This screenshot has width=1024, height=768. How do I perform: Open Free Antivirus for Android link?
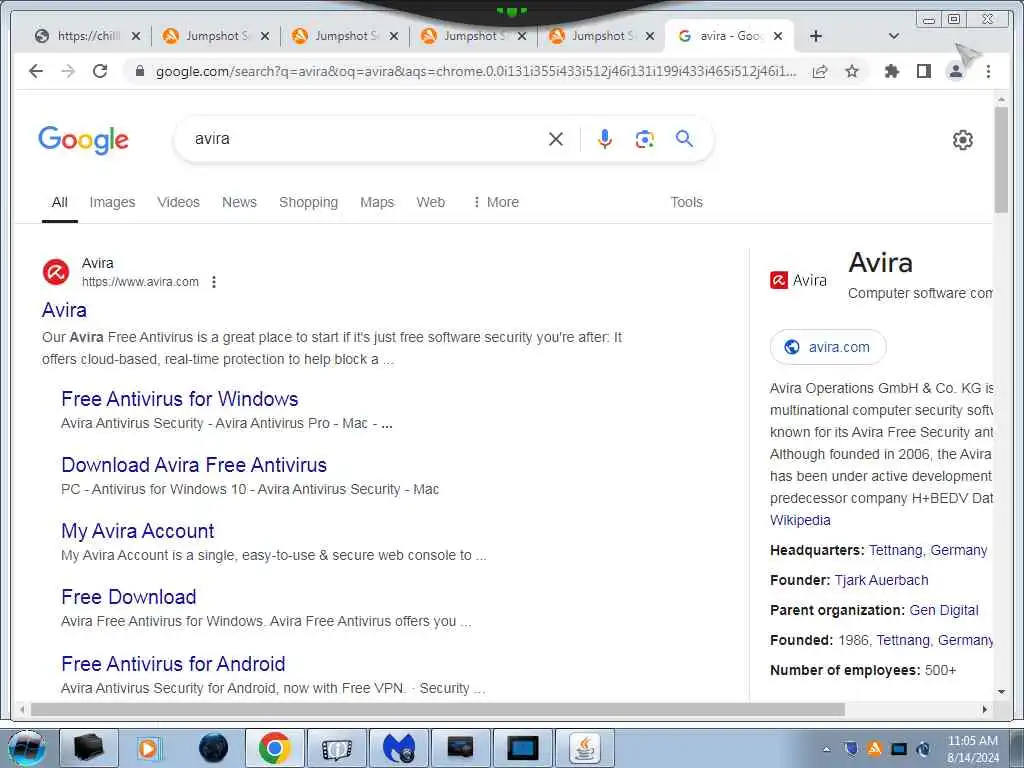click(173, 664)
